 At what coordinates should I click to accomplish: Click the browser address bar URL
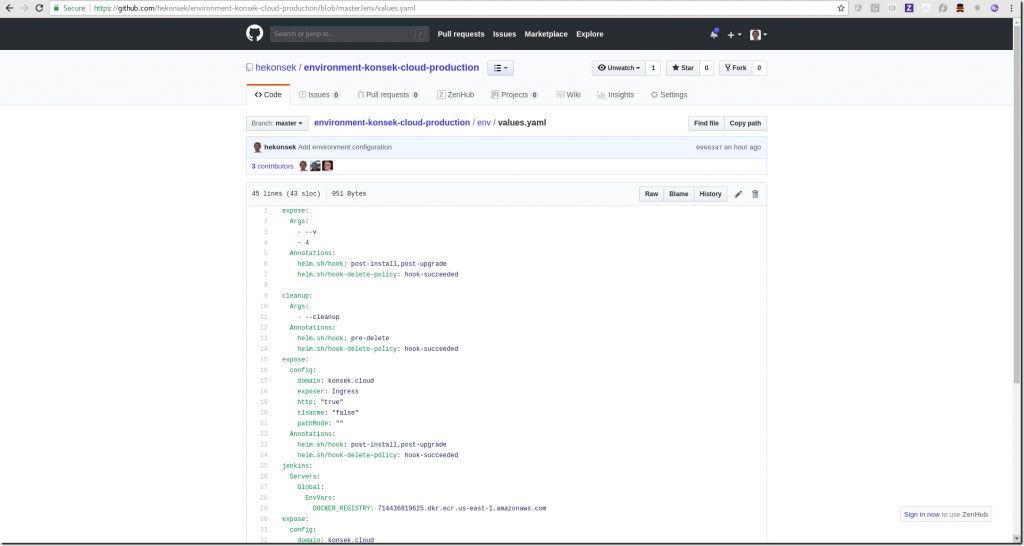tap(255, 8)
